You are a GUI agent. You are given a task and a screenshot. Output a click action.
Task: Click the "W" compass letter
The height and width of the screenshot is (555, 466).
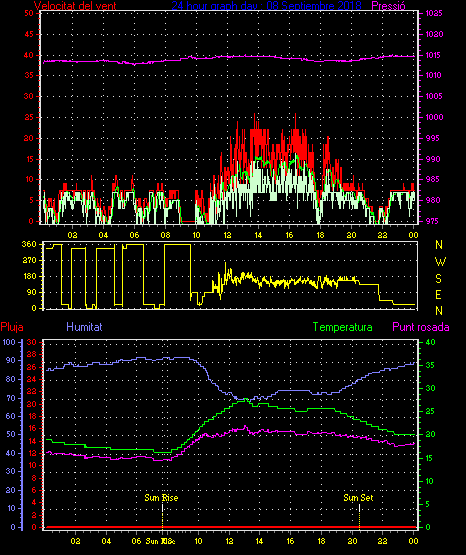click(x=440, y=262)
